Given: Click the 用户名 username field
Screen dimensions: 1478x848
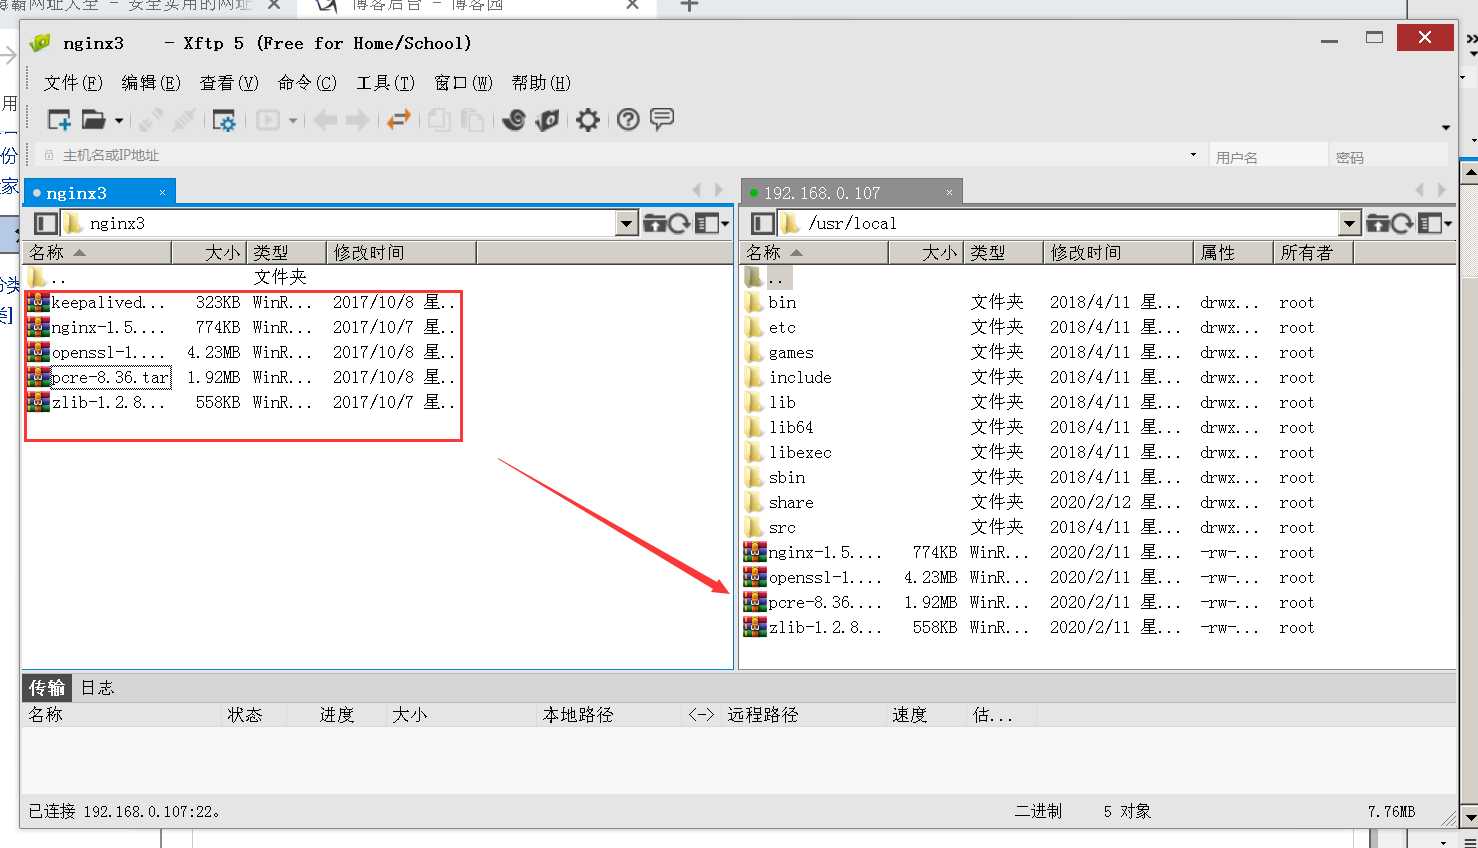Looking at the screenshot, I should tap(1267, 156).
